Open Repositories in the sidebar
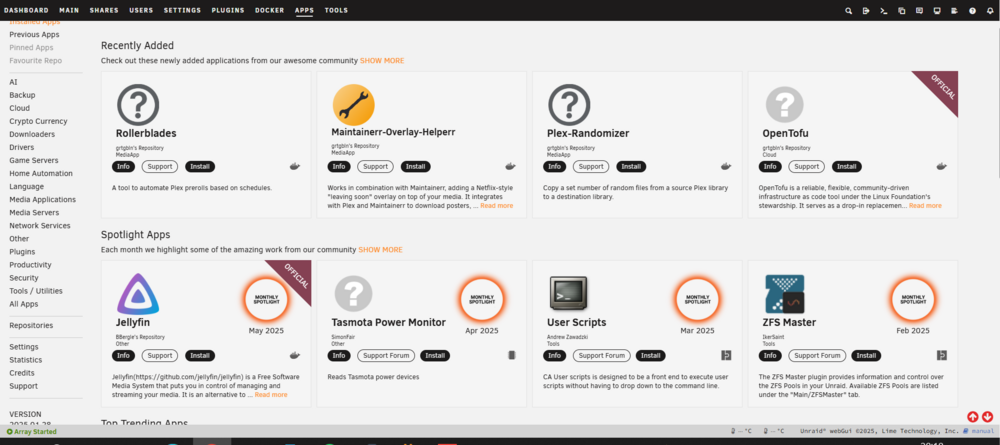 pos(31,325)
